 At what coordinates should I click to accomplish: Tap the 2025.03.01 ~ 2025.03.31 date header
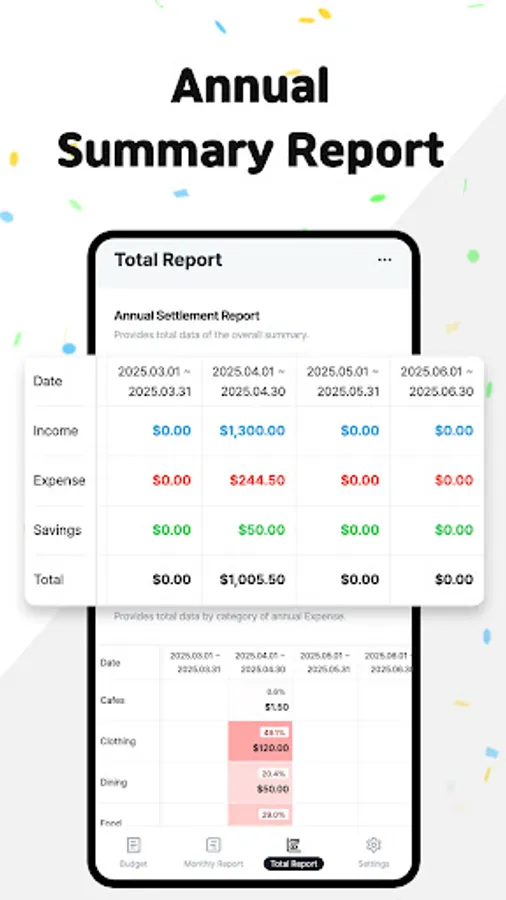tap(154, 382)
